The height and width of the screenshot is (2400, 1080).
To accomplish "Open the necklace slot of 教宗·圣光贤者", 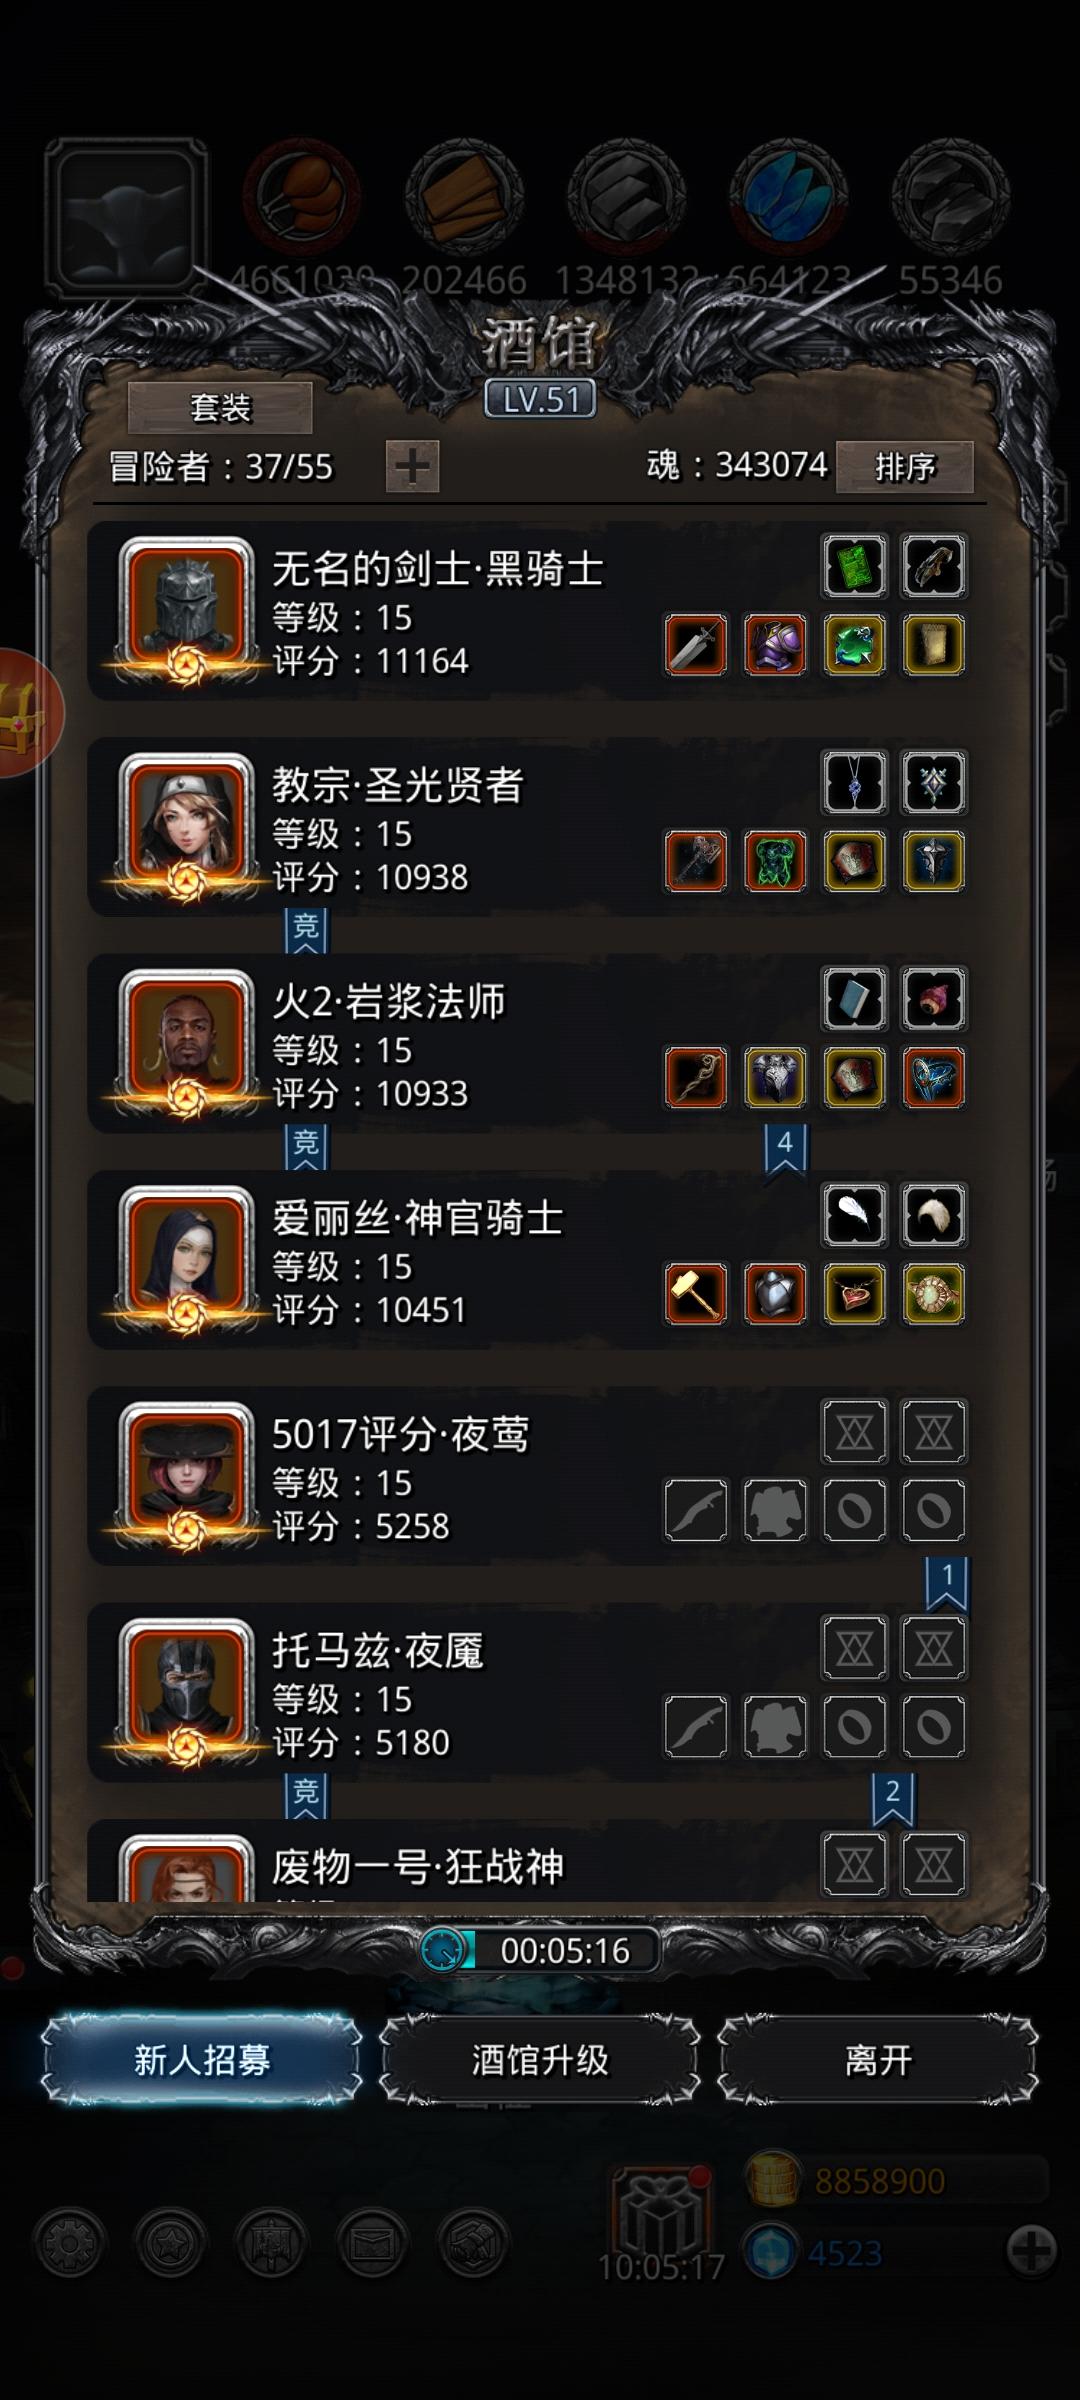I will coord(854,782).
